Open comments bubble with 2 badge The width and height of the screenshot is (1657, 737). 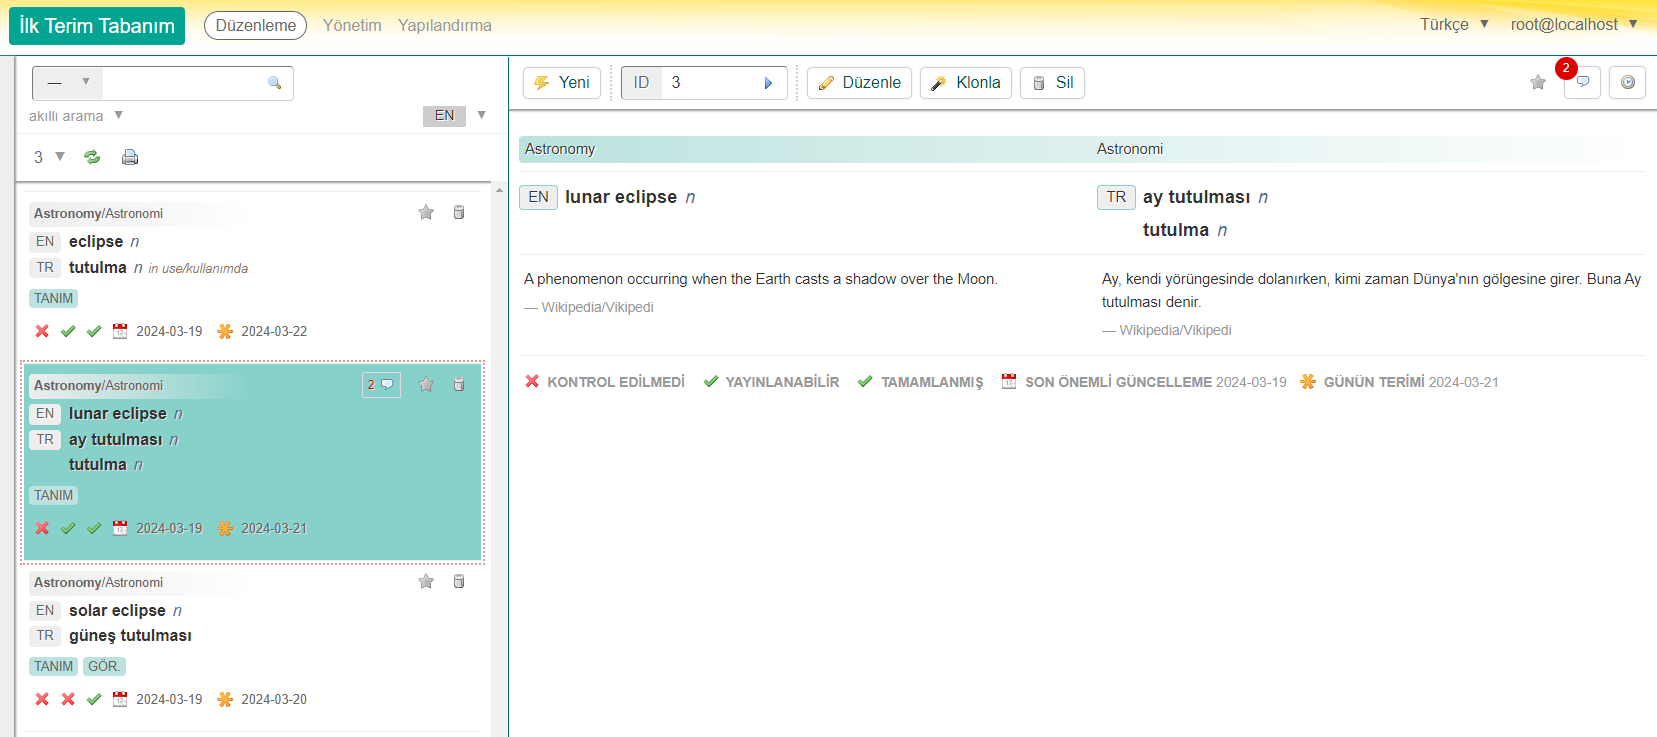(1582, 82)
